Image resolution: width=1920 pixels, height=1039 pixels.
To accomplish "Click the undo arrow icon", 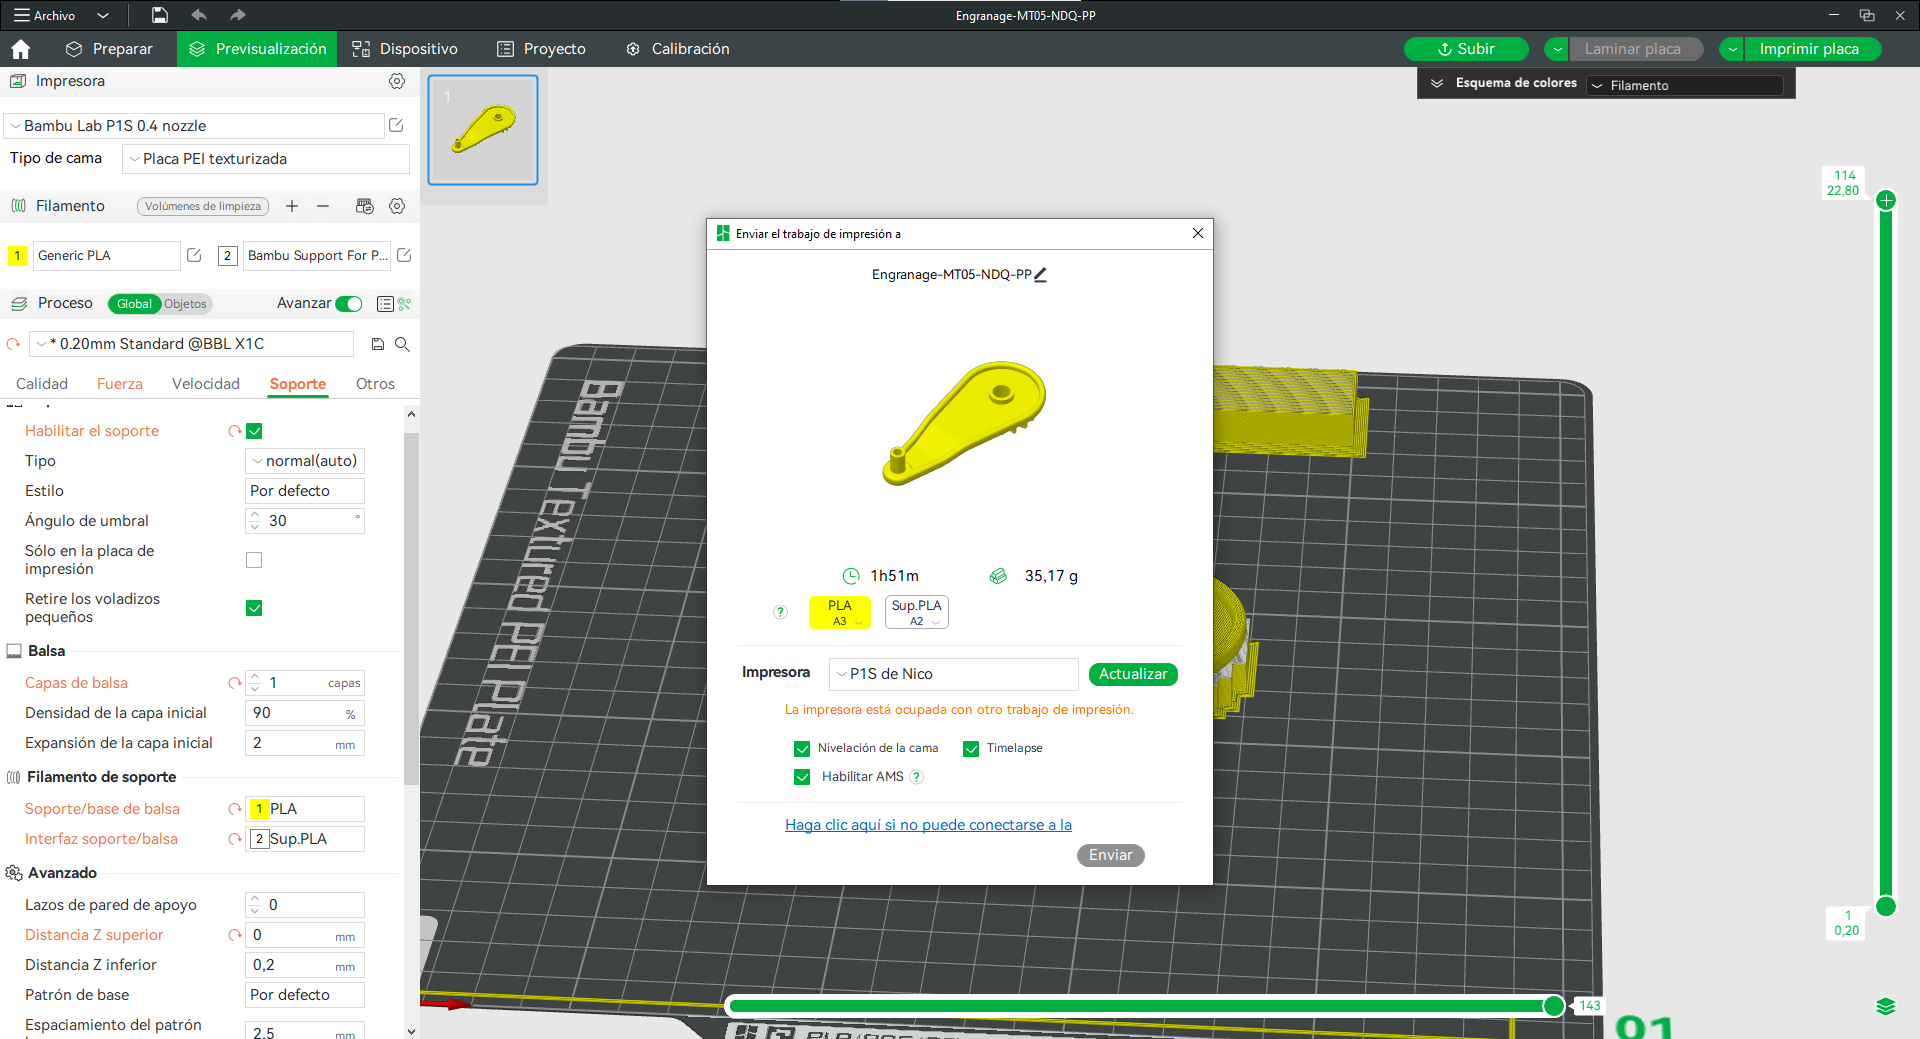I will point(199,15).
